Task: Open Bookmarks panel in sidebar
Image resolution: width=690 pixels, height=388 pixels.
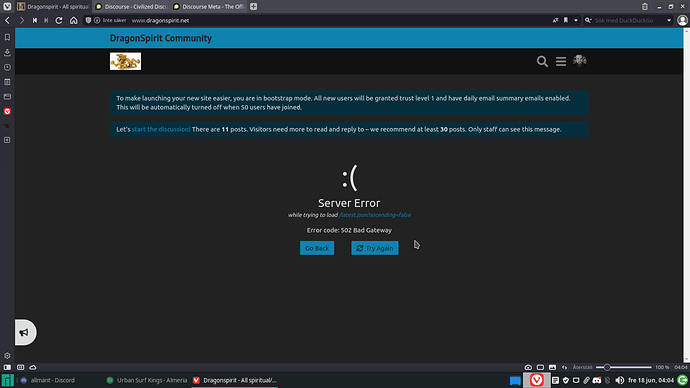Action: (7, 37)
